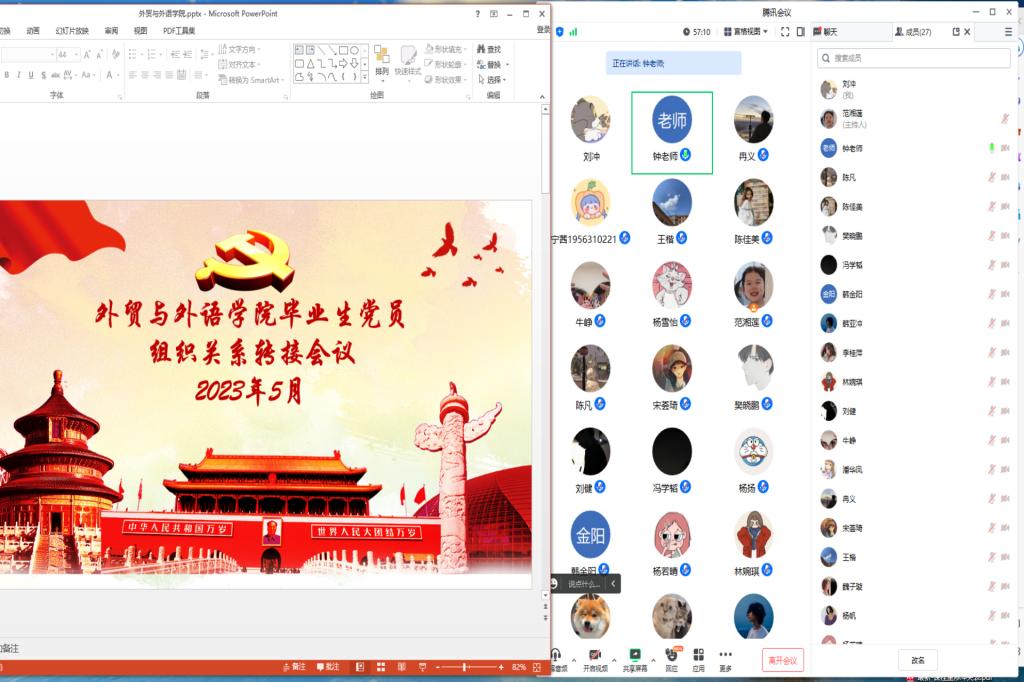Click the clear formatting icon
The height and width of the screenshot is (682, 1024).
click(x=116, y=54)
